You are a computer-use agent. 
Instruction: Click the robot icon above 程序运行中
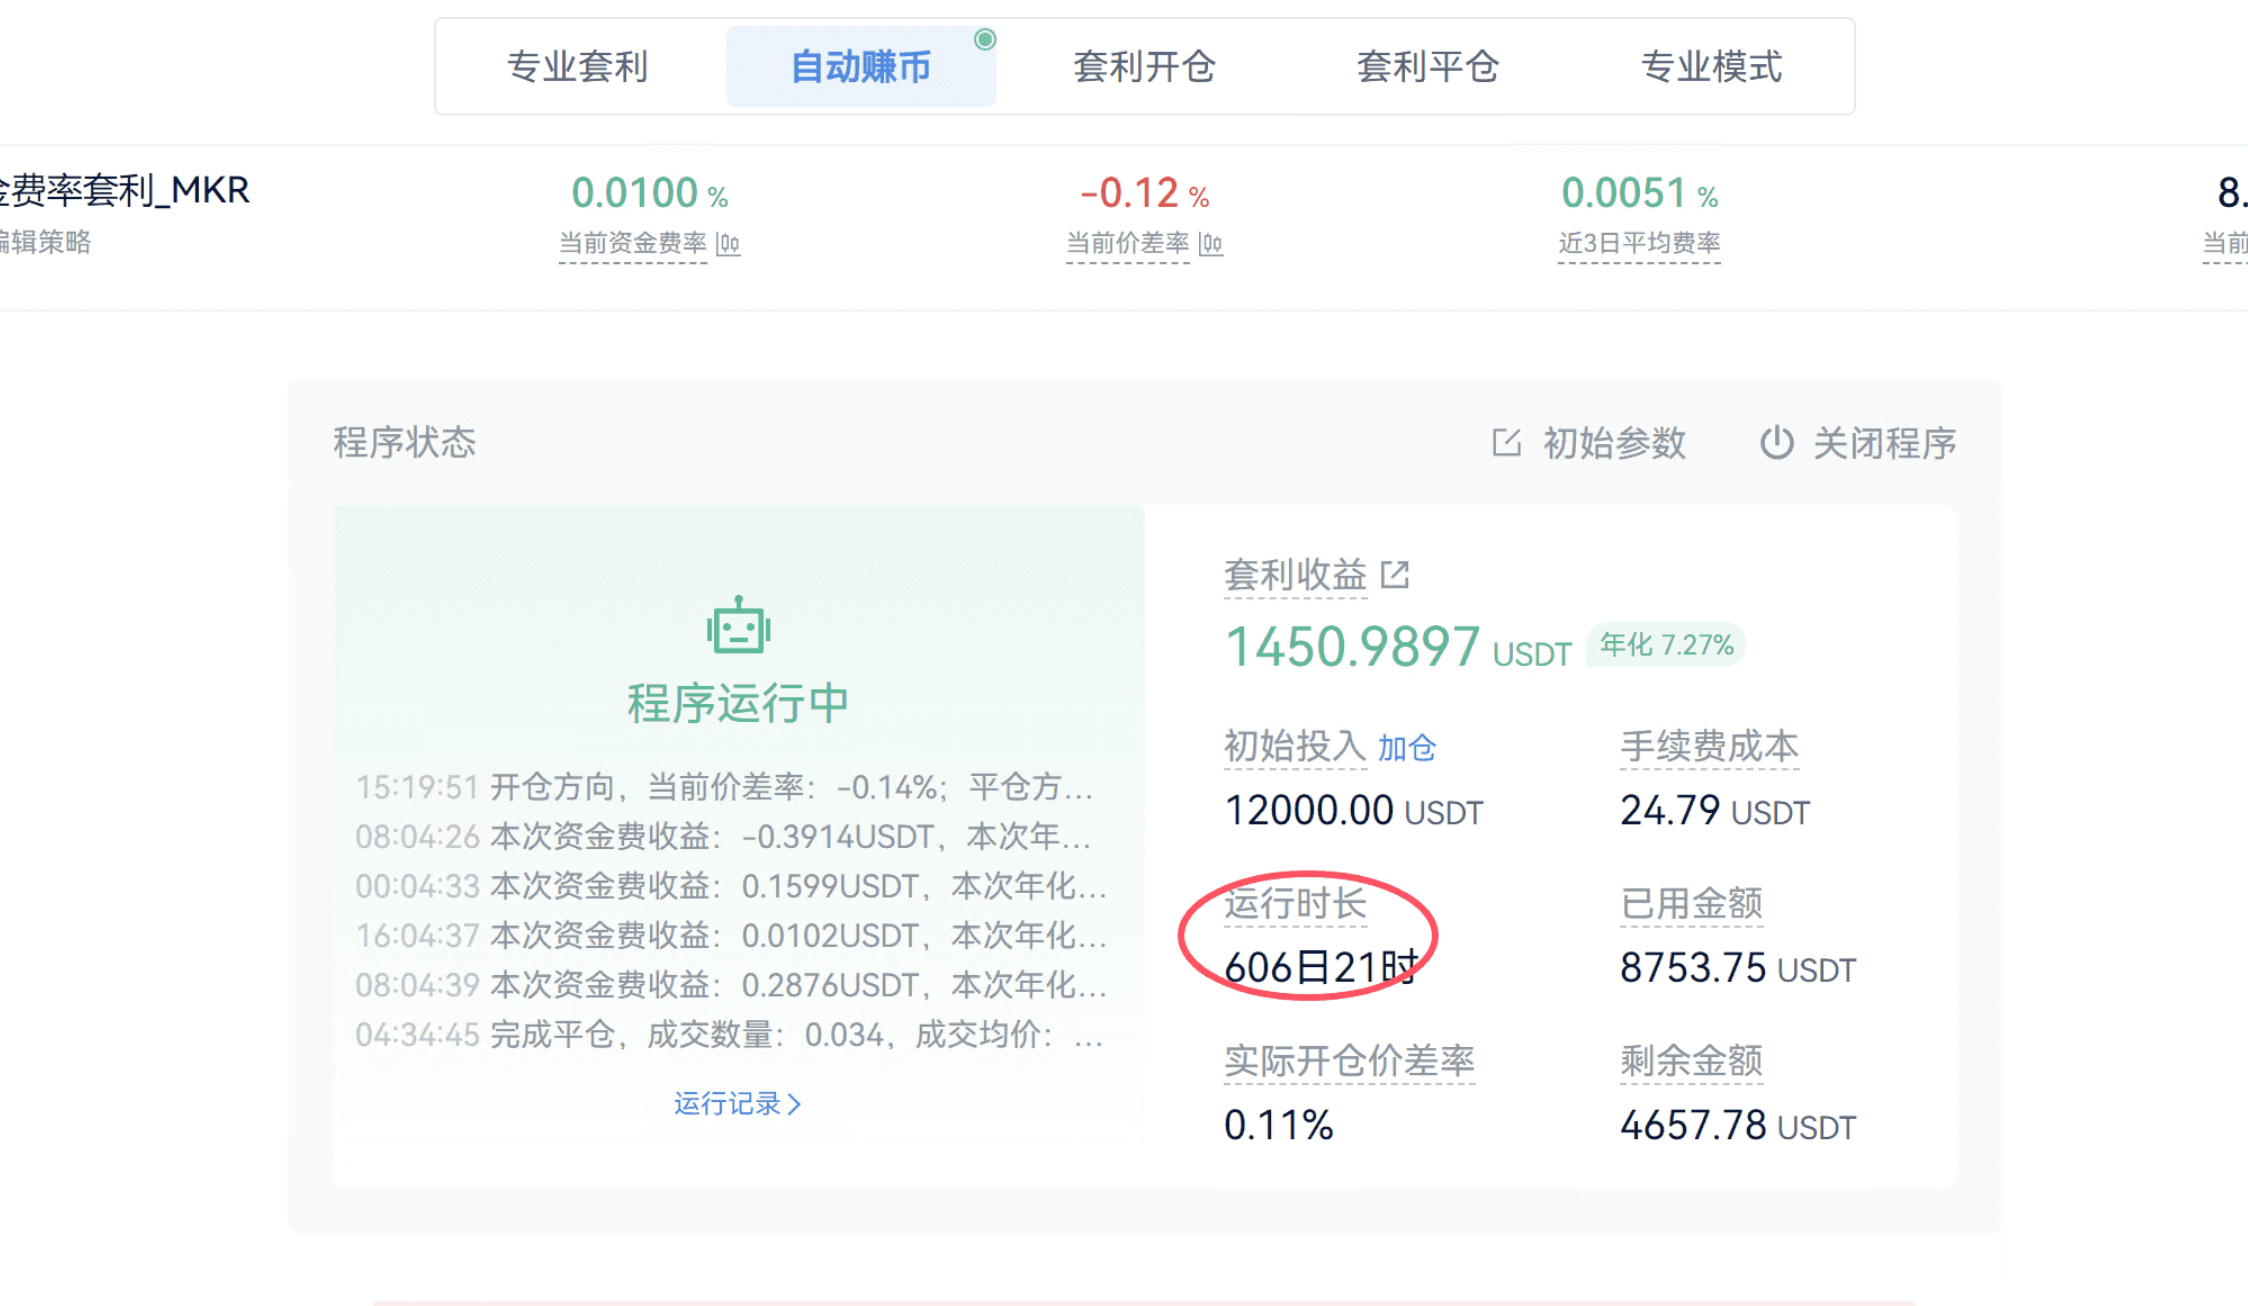click(x=738, y=626)
